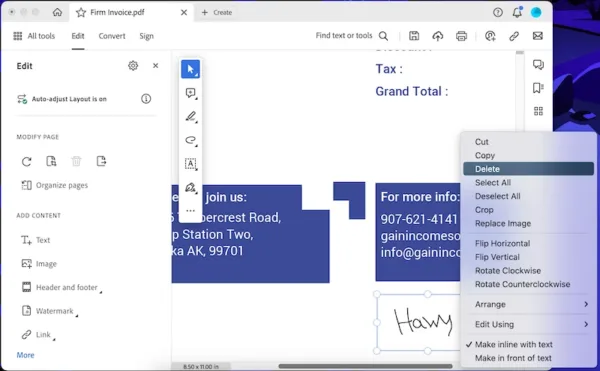Click the horizontal scrollbar thumb
600x371 pixels.
coord(365,366)
